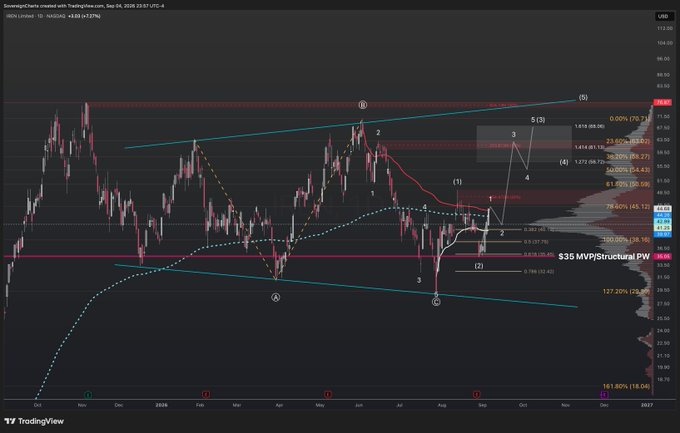Click the '(2)' wave label below September

tap(479, 266)
